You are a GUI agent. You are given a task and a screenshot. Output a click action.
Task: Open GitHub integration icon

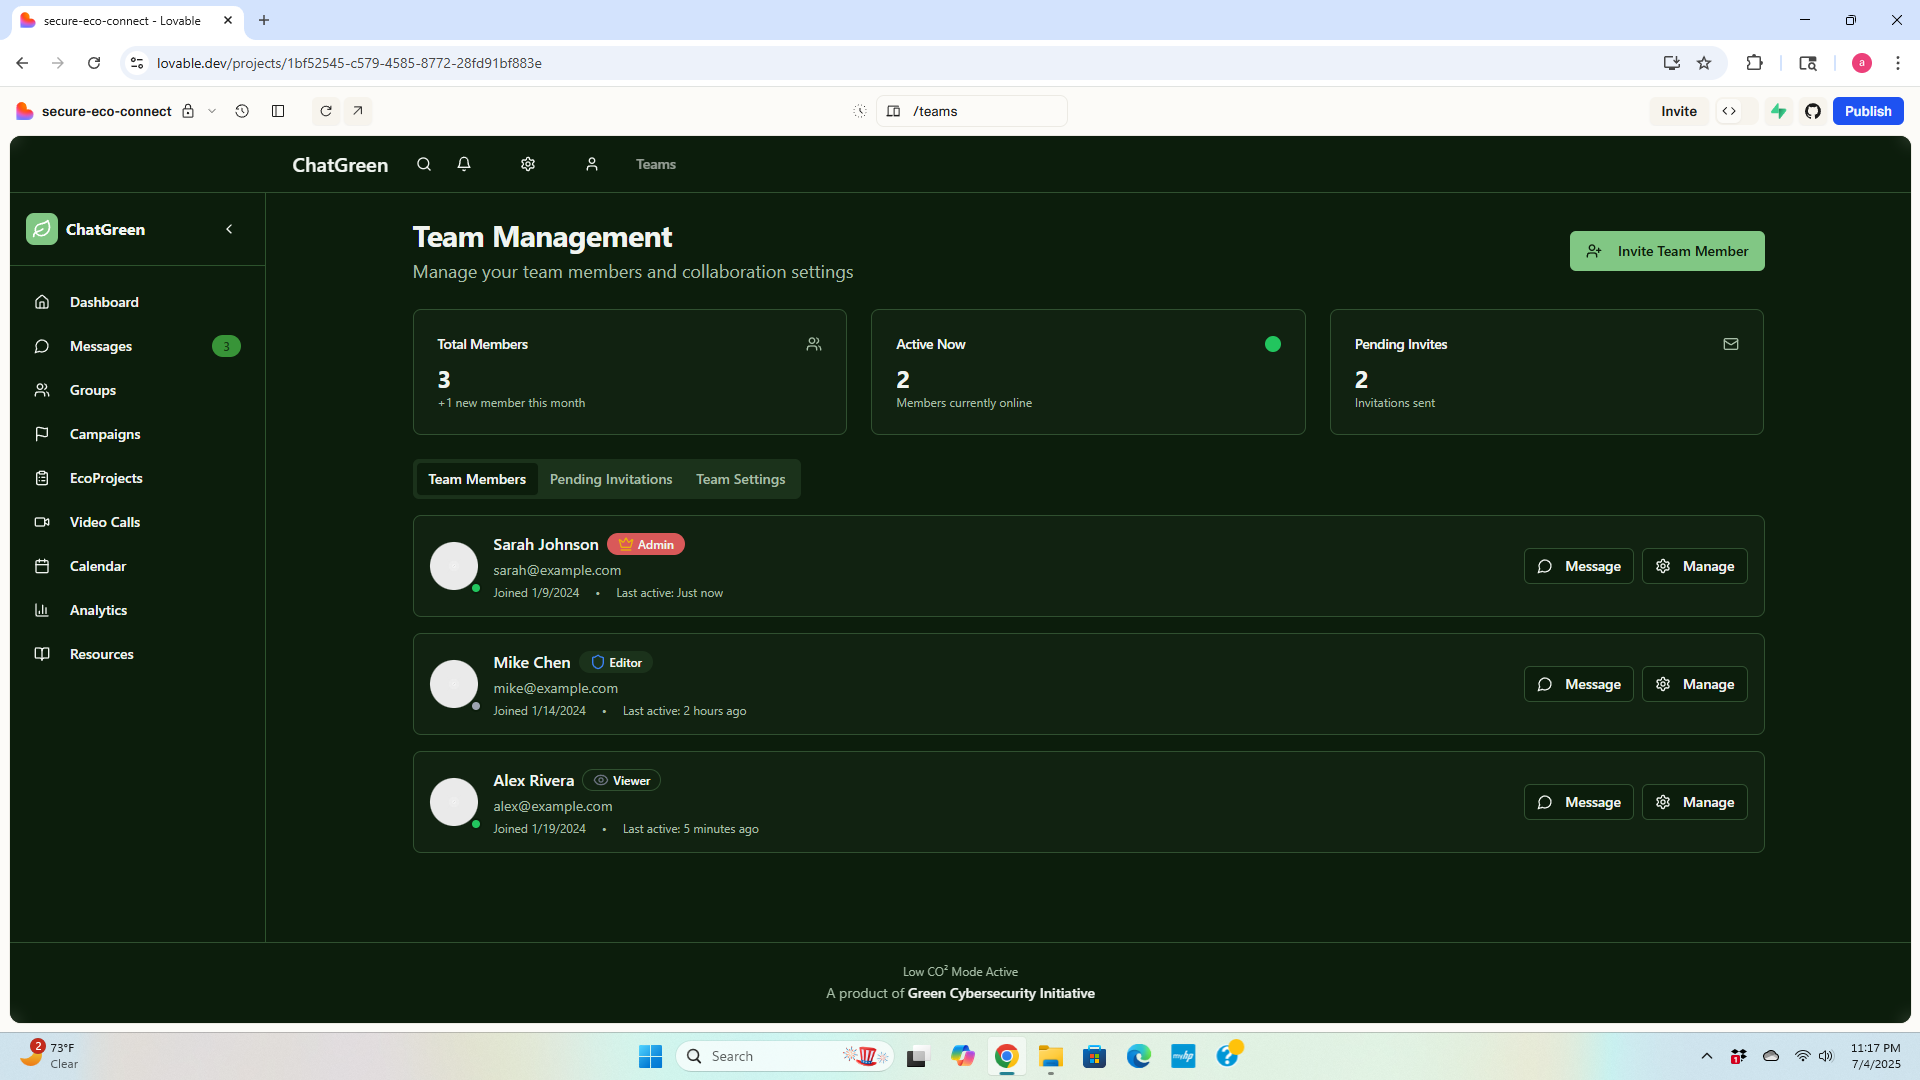coord(1813,111)
